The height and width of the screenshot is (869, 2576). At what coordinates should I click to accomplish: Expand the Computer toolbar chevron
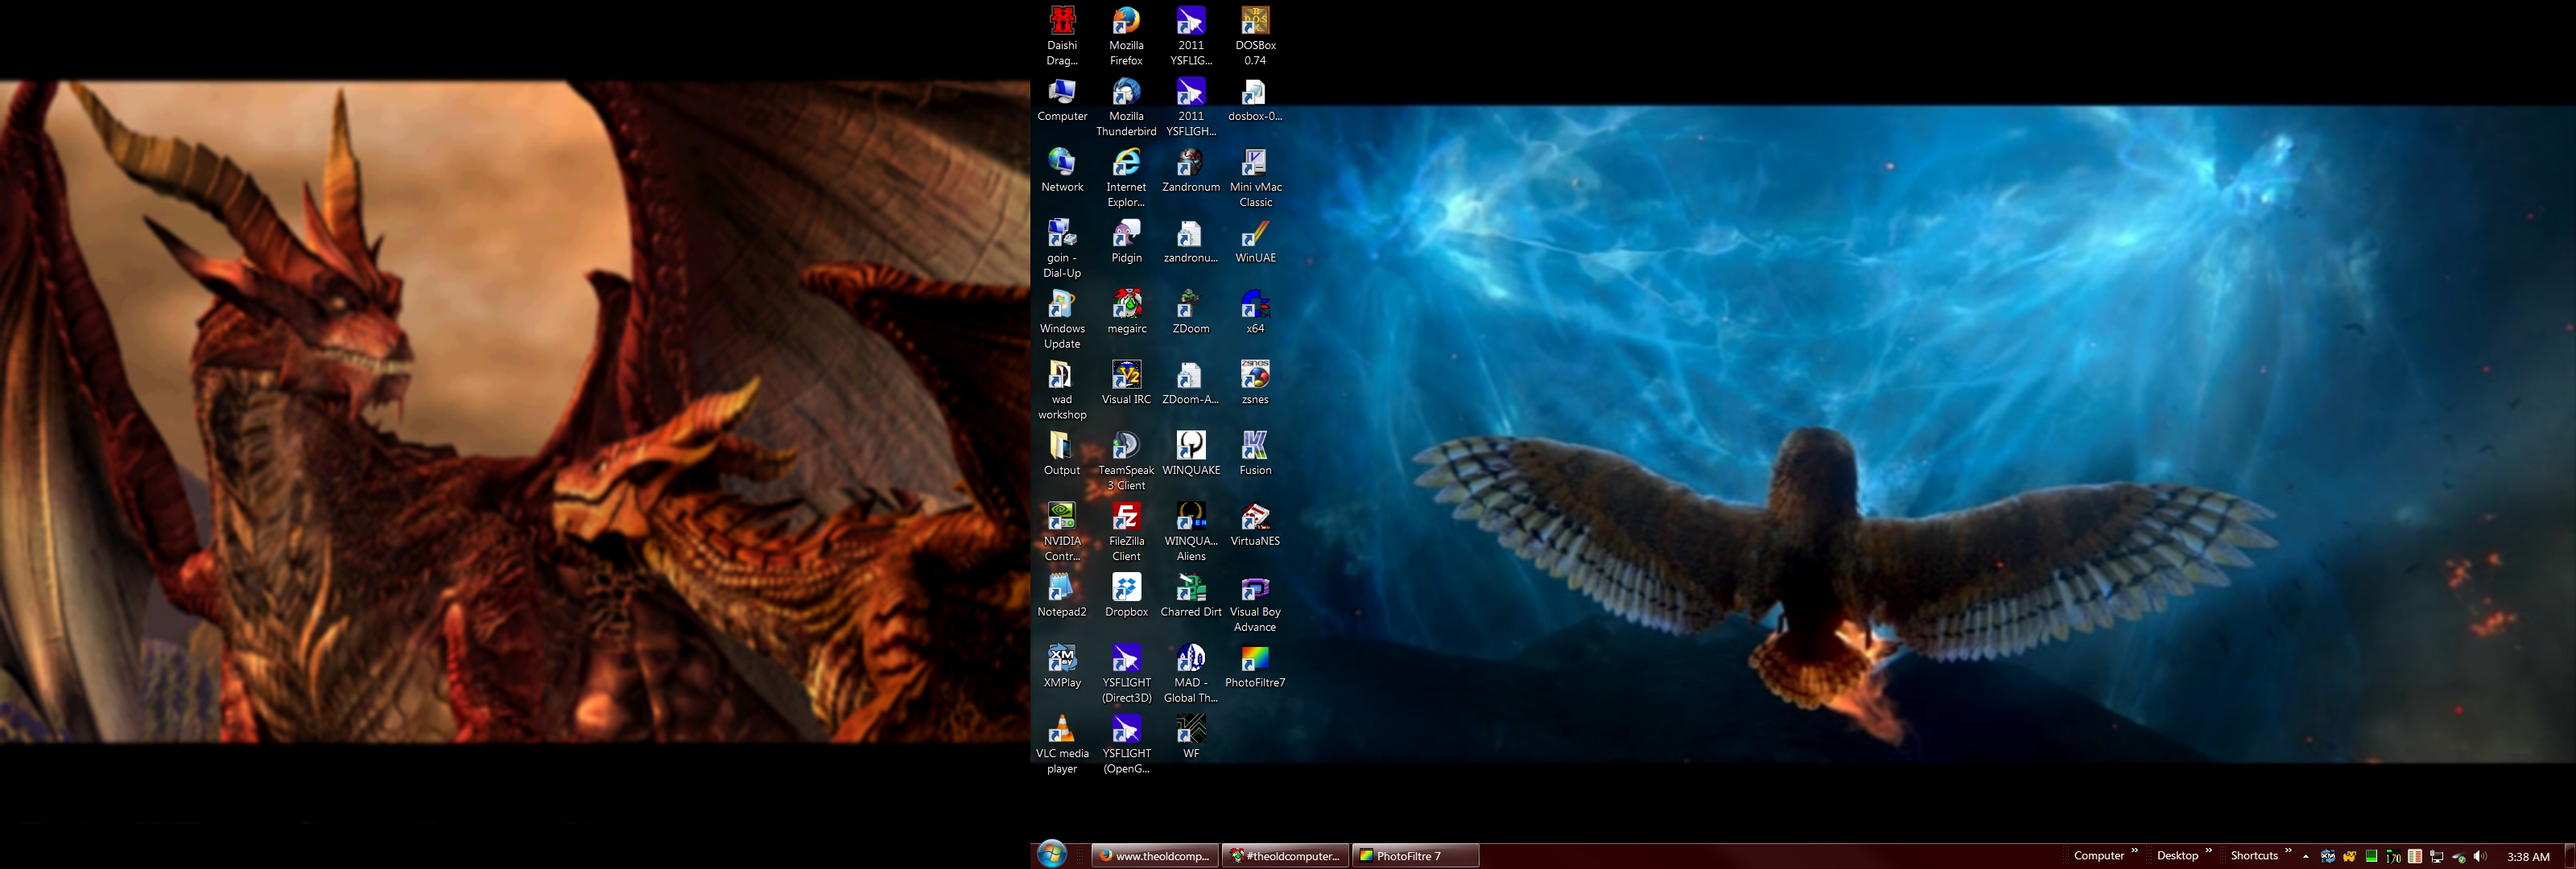[2134, 852]
